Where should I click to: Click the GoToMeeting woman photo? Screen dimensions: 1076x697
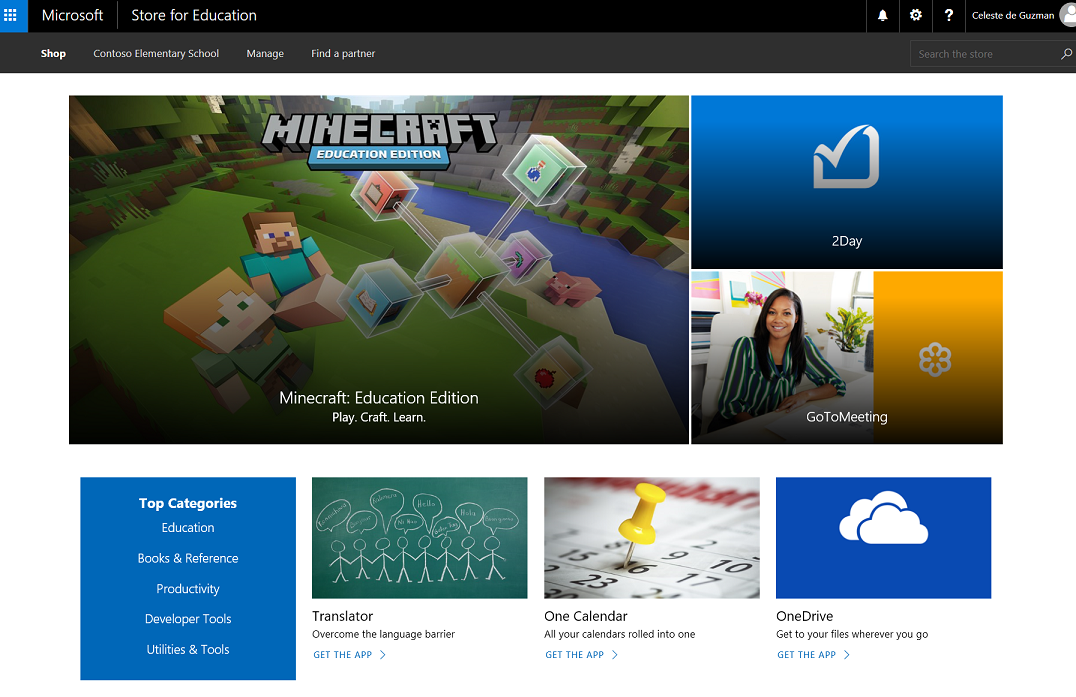click(782, 357)
